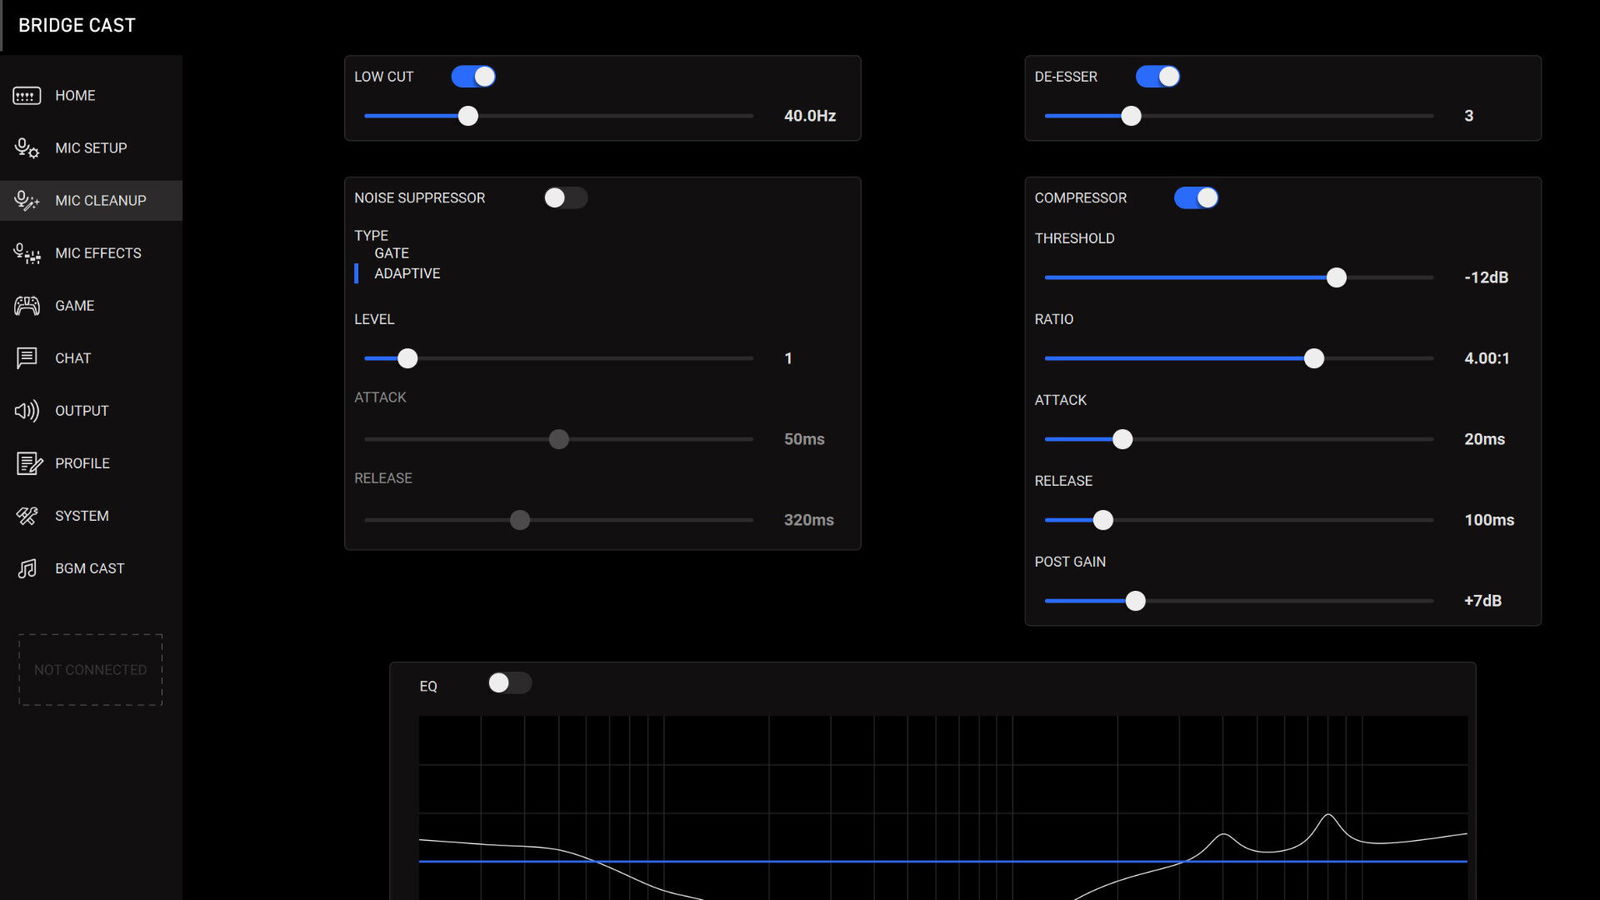Enable the EQ toggle switch
Viewport: 1600px width, 900px height.
coord(509,683)
